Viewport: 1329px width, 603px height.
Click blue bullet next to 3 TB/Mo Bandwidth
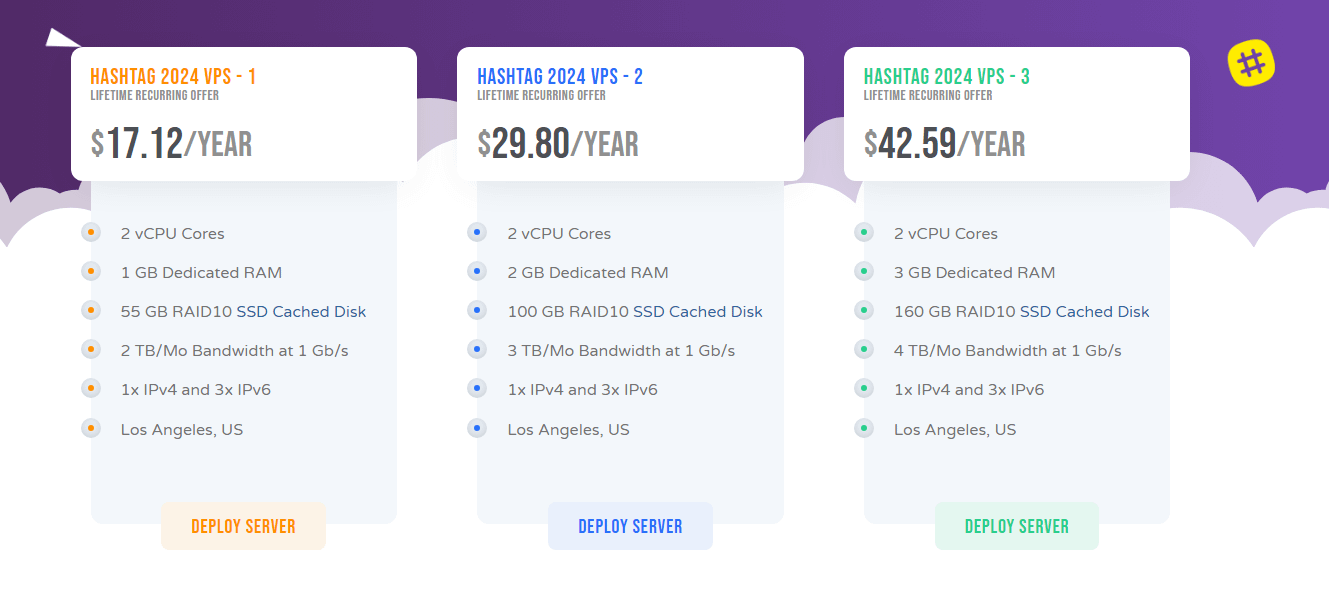pyautogui.click(x=477, y=350)
